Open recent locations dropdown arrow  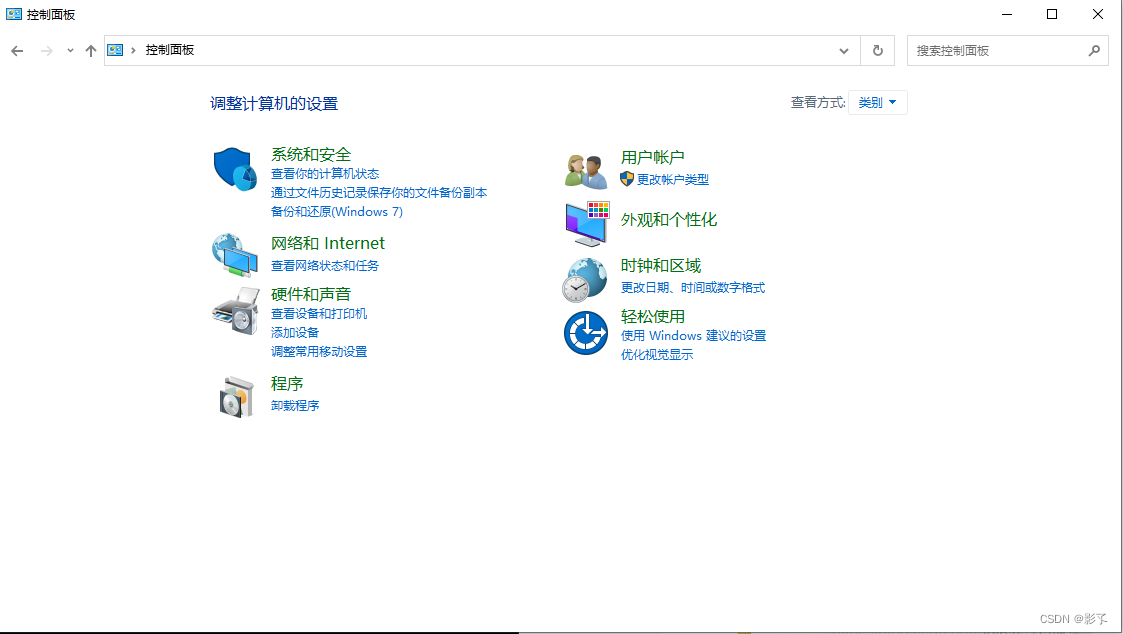70,51
